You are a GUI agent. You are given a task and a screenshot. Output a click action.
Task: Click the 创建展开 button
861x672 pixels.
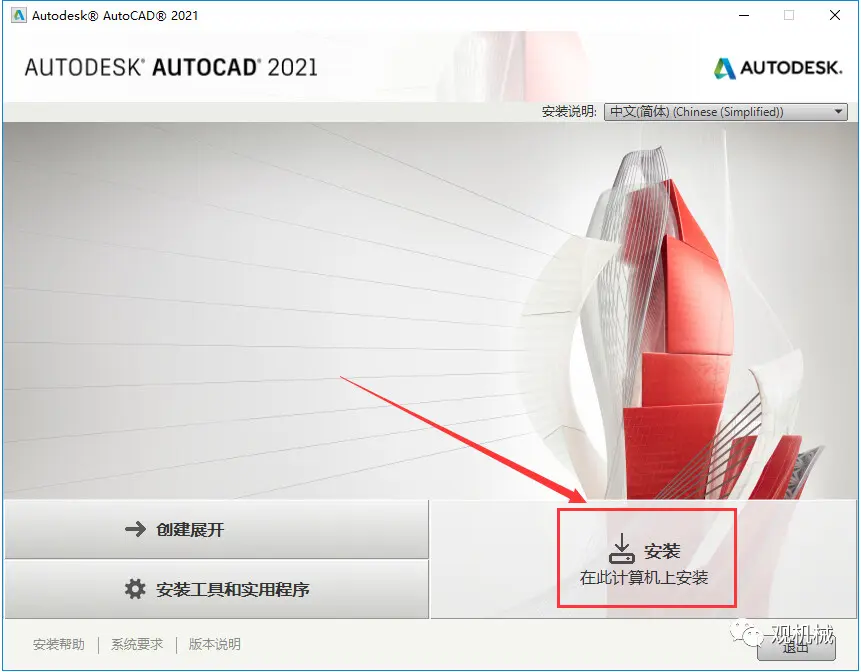pos(217,529)
